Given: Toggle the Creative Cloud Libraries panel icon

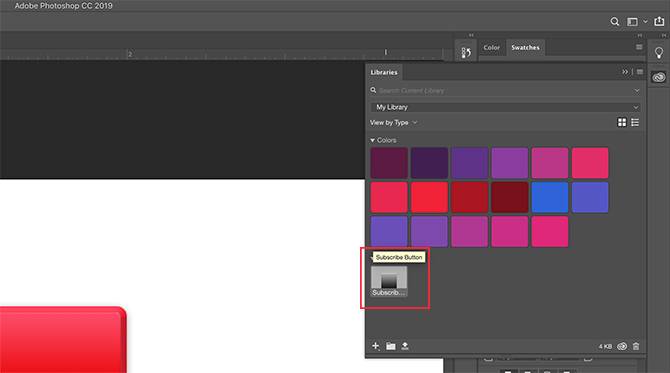Looking at the screenshot, I should [659, 77].
